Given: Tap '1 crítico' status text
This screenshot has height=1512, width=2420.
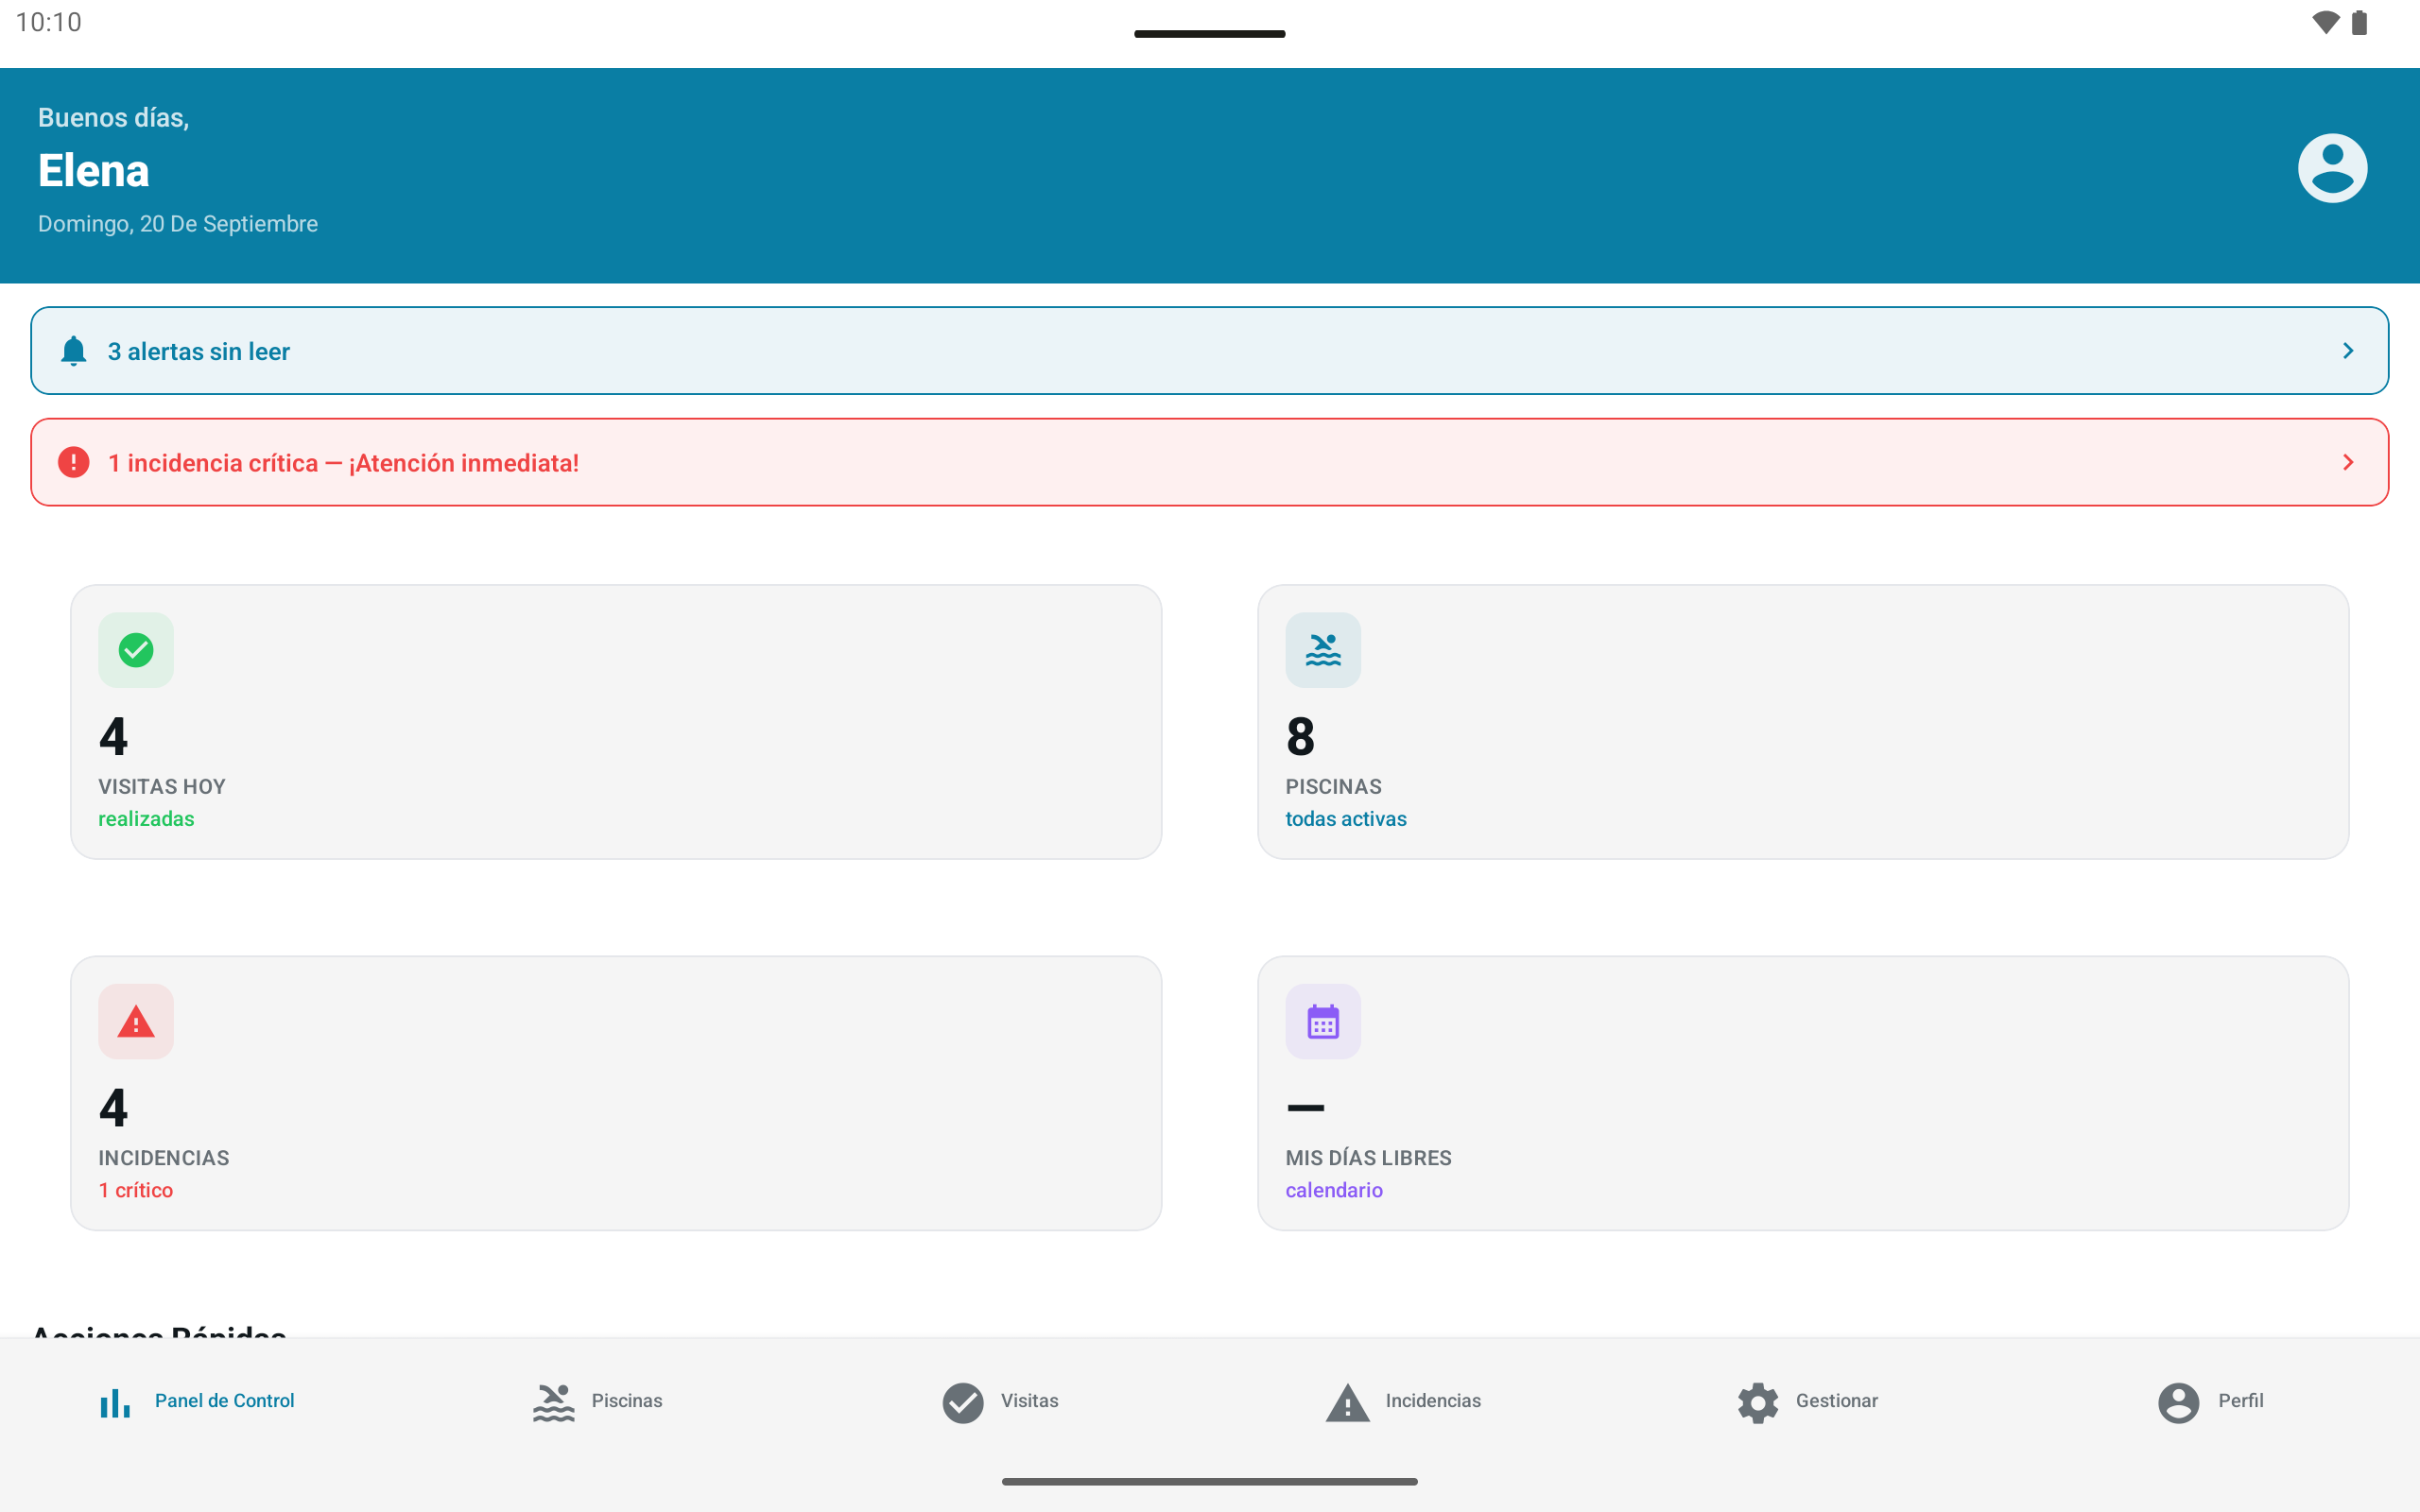Looking at the screenshot, I should (x=136, y=1190).
